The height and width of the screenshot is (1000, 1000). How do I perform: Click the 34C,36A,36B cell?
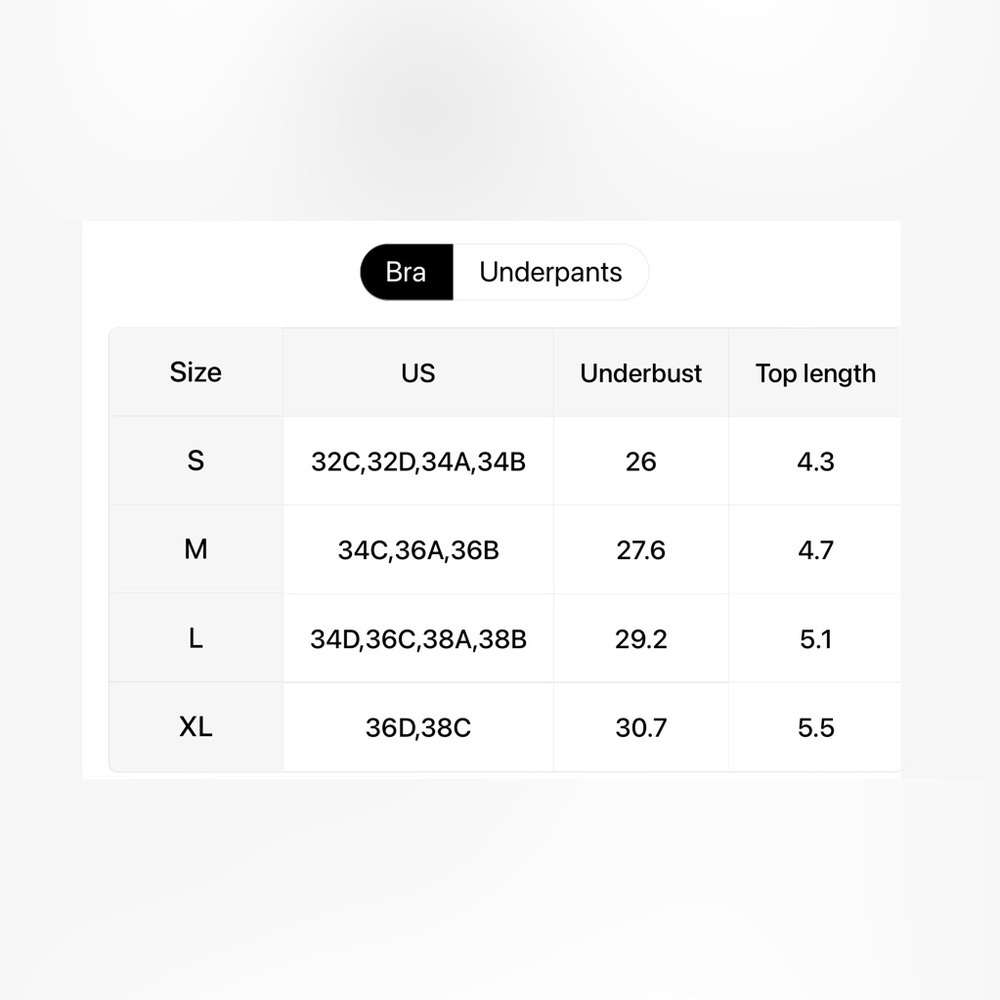click(x=418, y=550)
